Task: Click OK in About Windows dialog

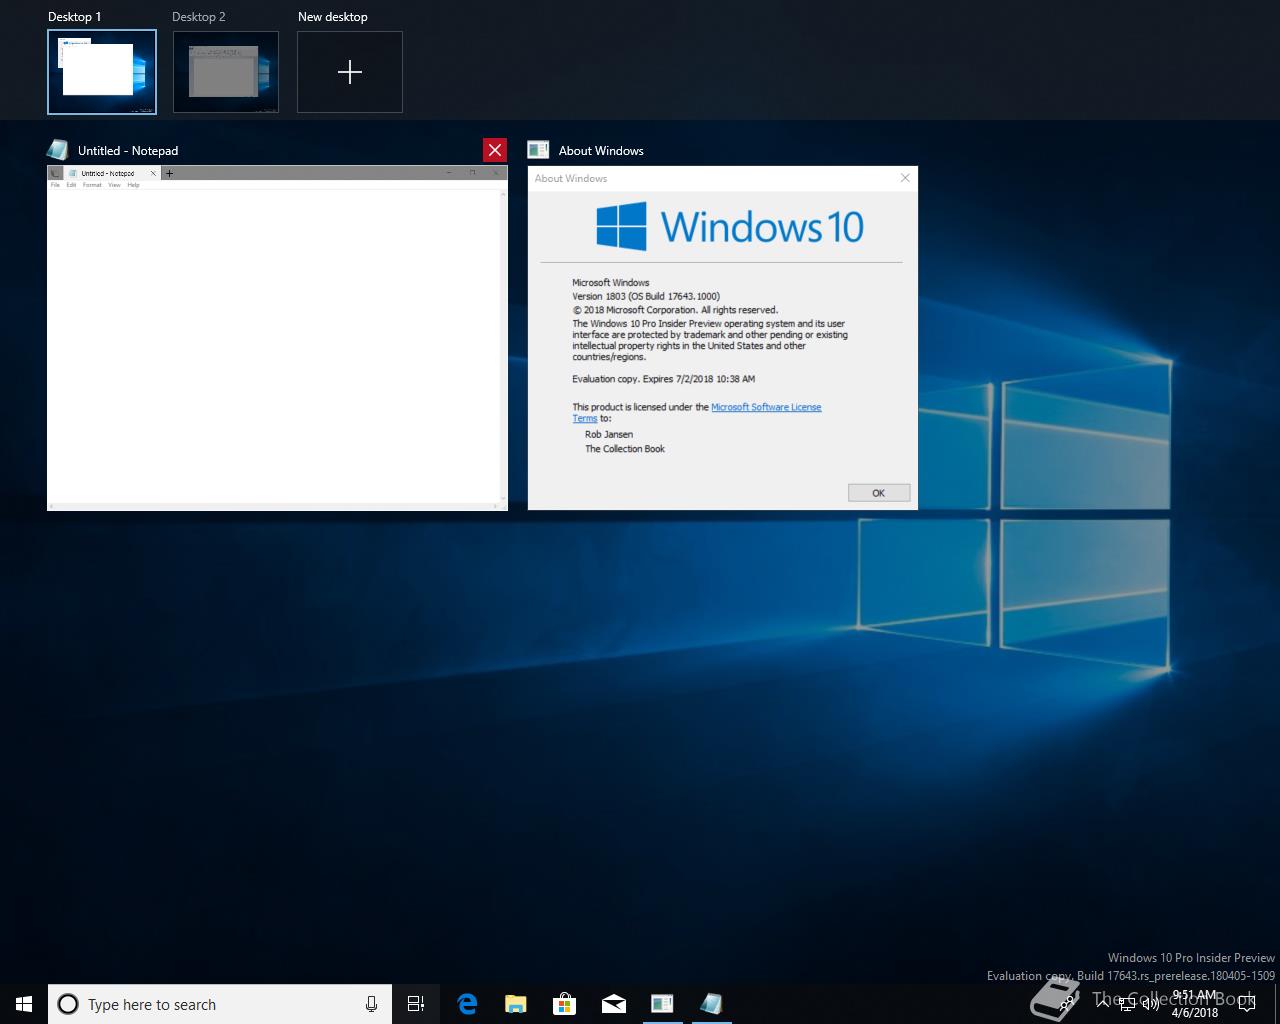Action: tap(879, 493)
